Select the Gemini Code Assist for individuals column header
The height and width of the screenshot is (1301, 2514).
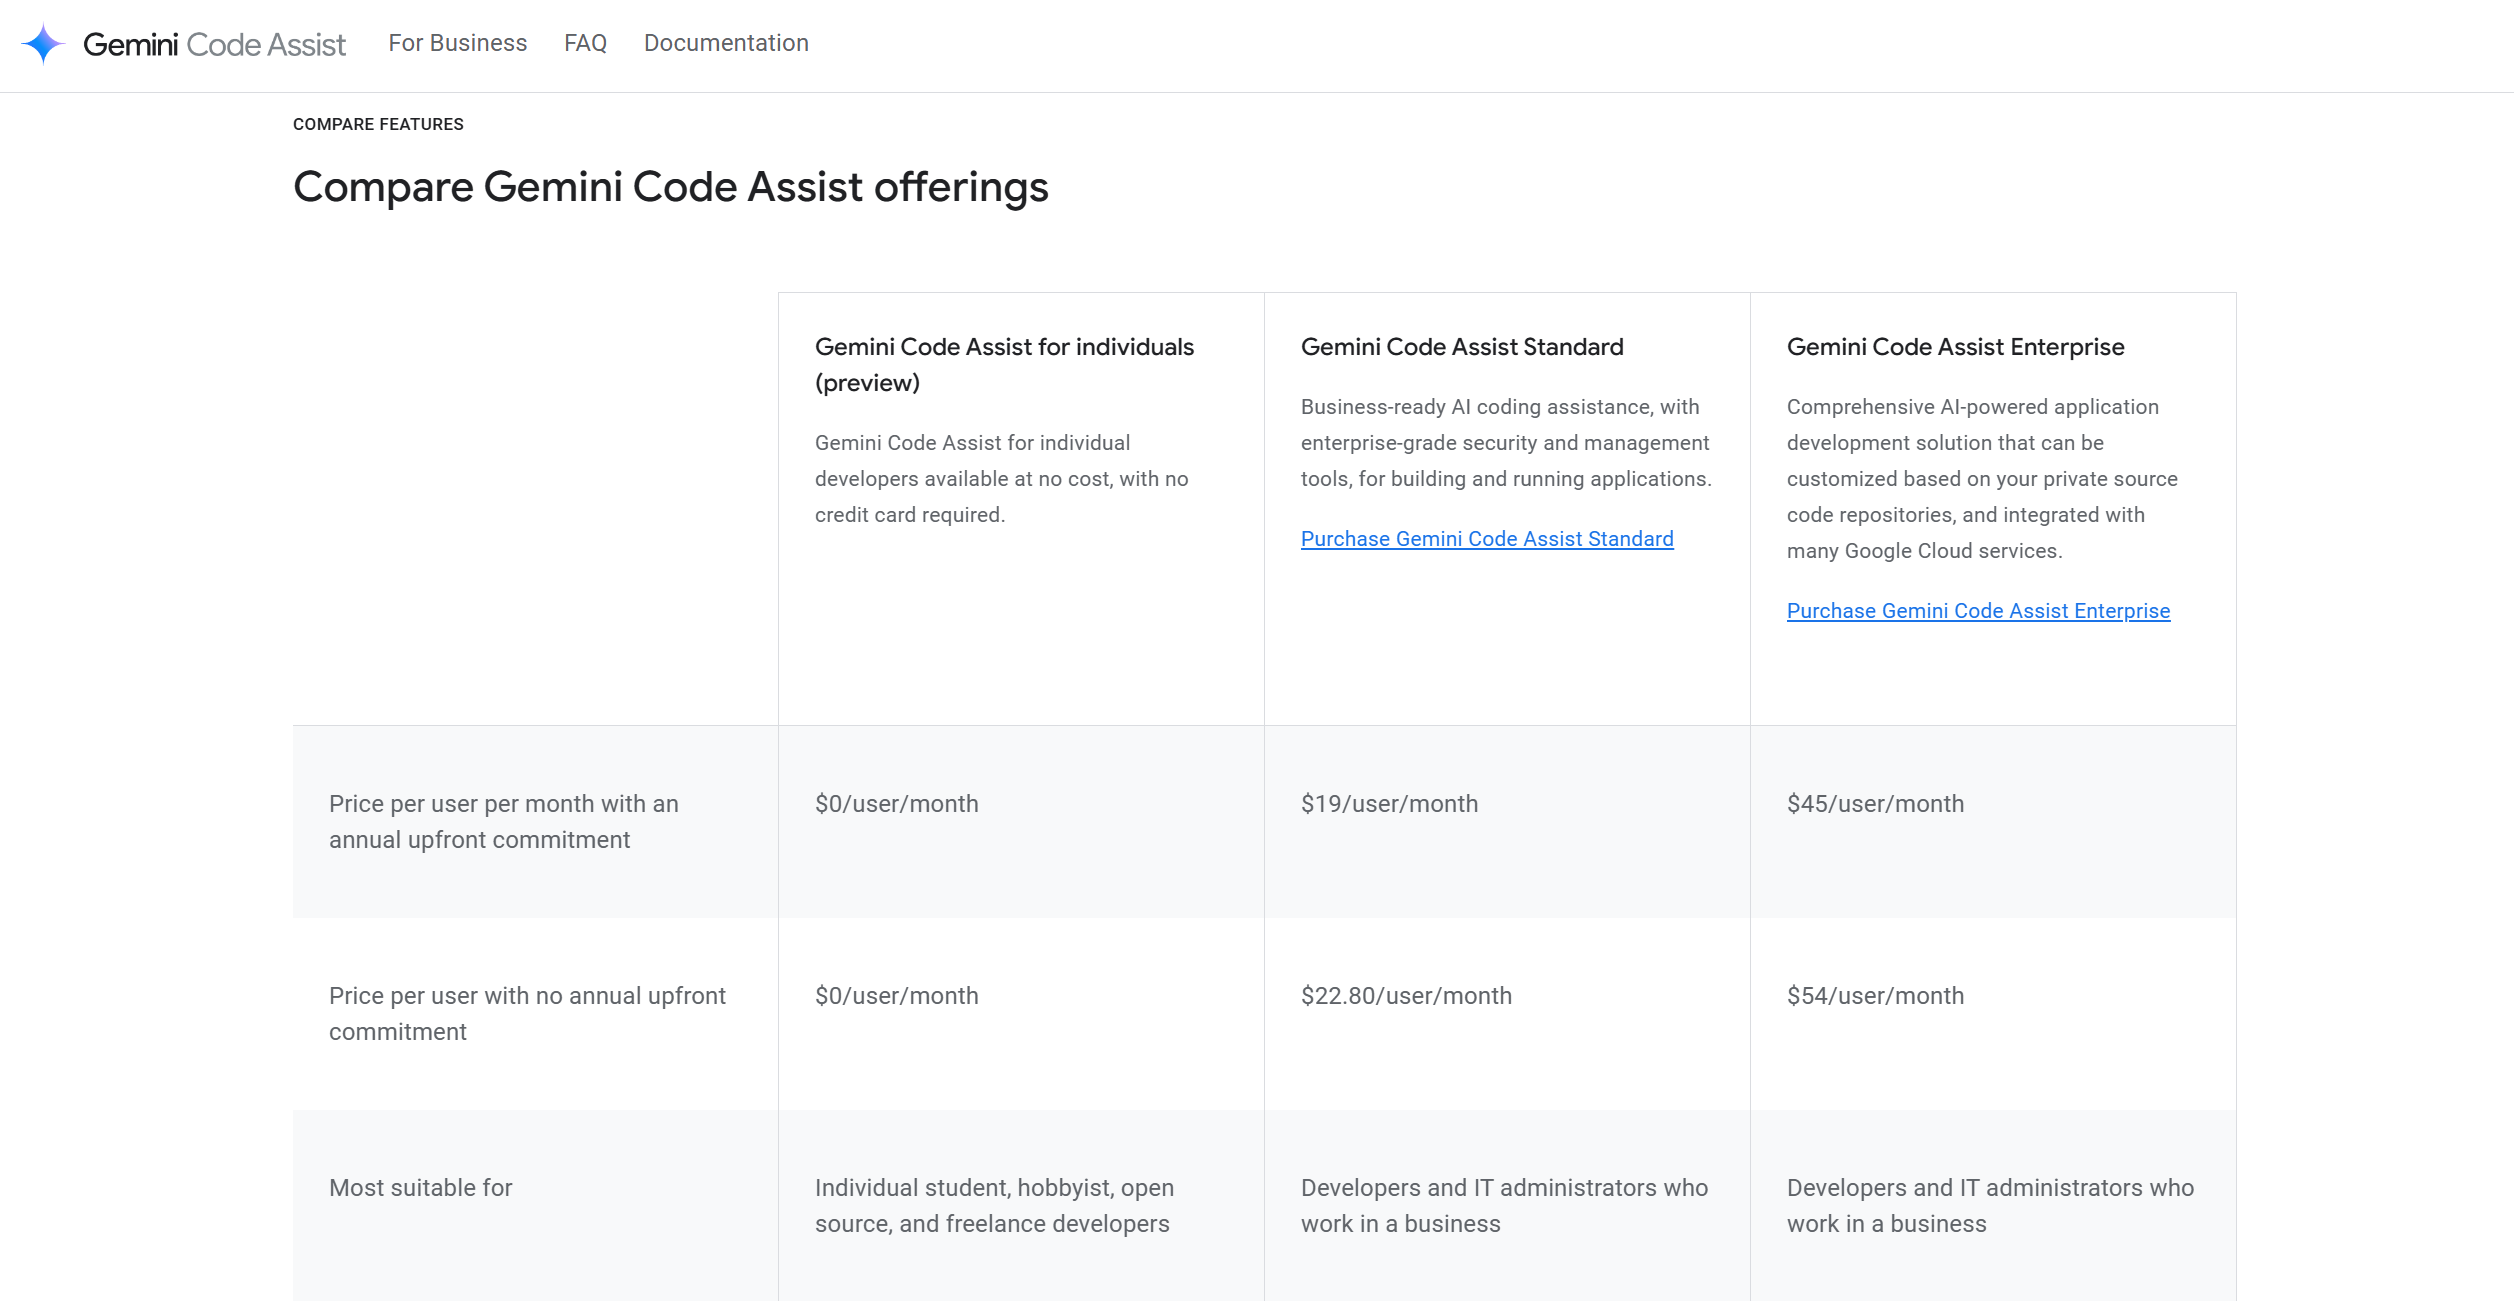[x=1004, y=363]
